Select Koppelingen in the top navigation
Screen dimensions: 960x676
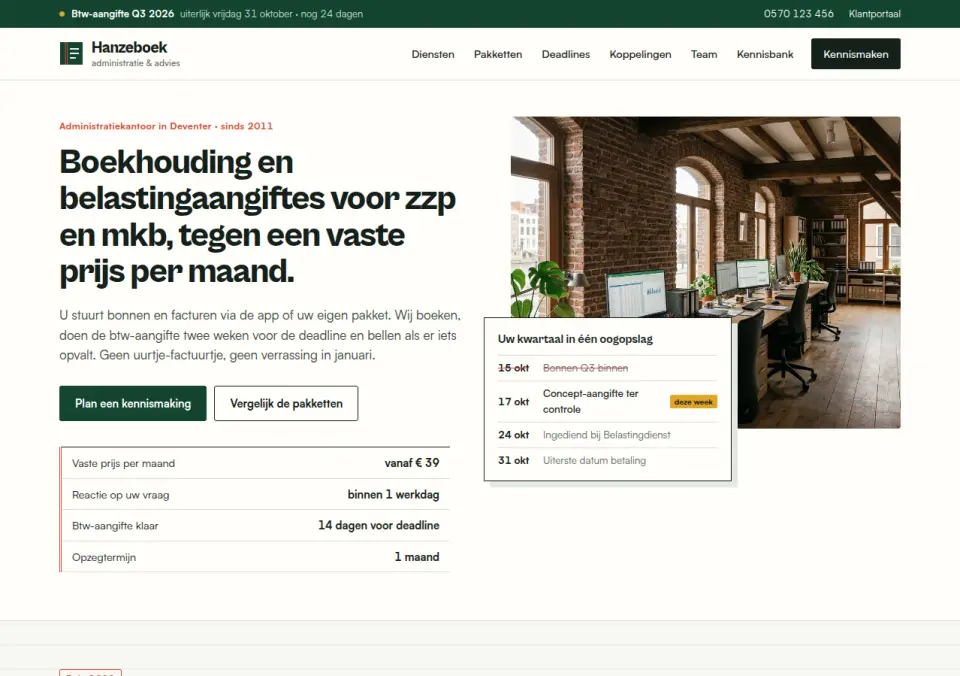[x=640, y=54]
